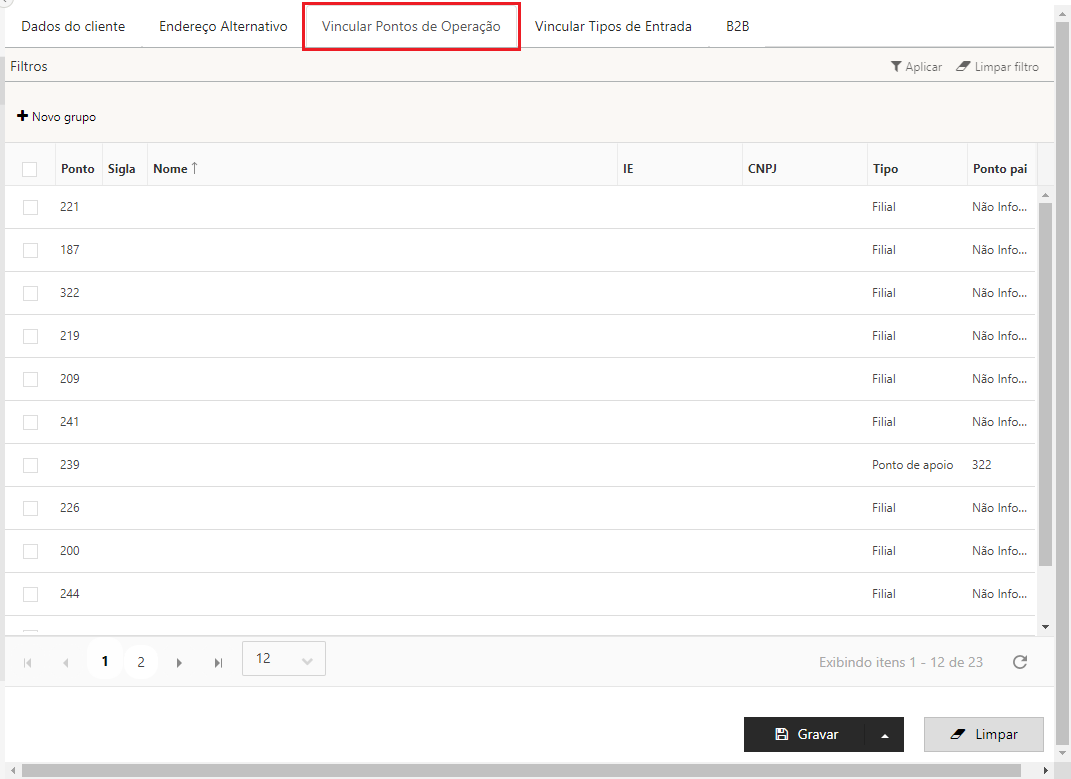
Task: Open the Vincular Tipos de Entrada tab
Action: click(x=613, y=26)
